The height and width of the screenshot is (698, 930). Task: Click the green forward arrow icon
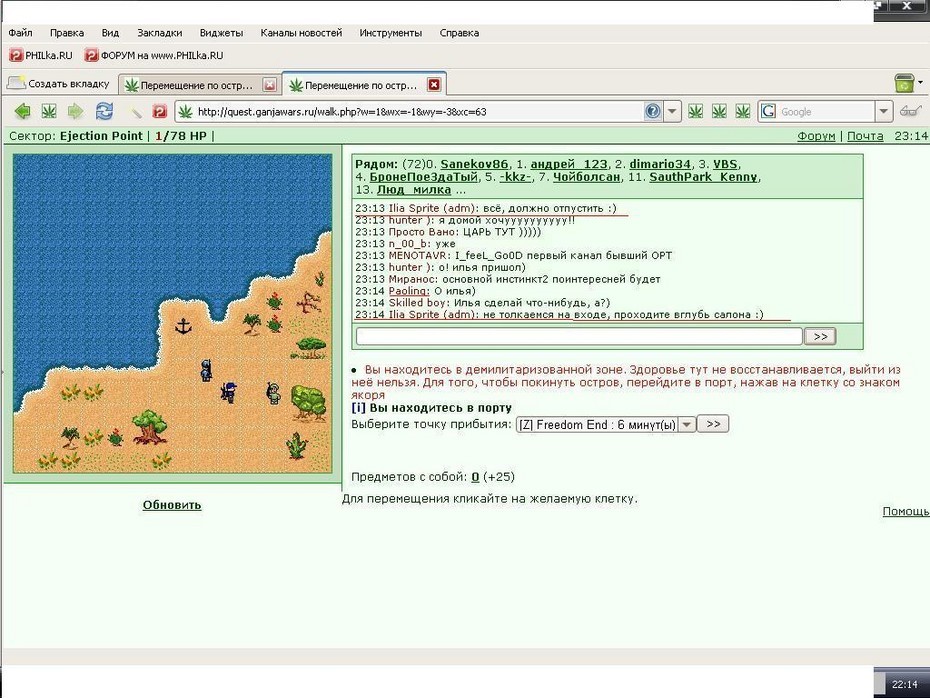[x=75, y=111]
